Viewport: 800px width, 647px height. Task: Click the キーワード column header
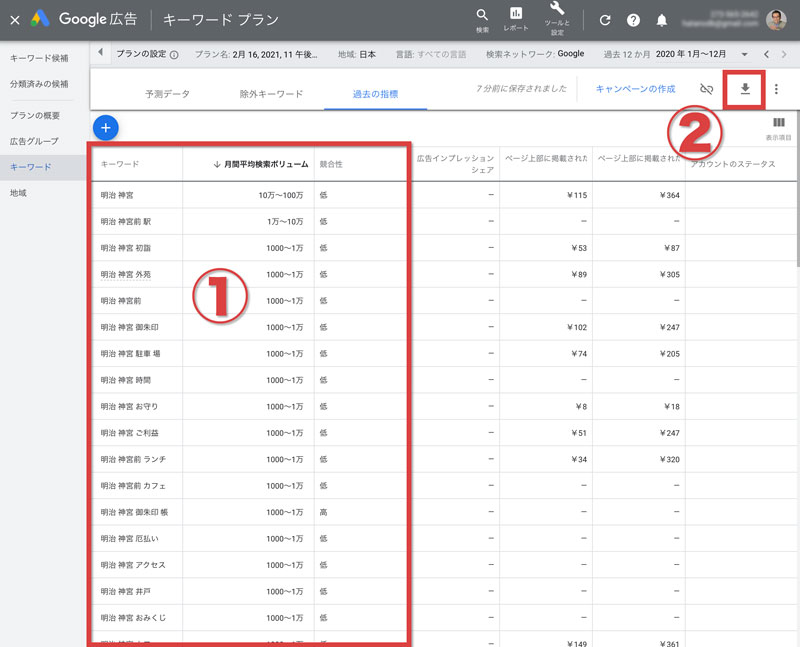pyautogui.click(x=120, y=164)
